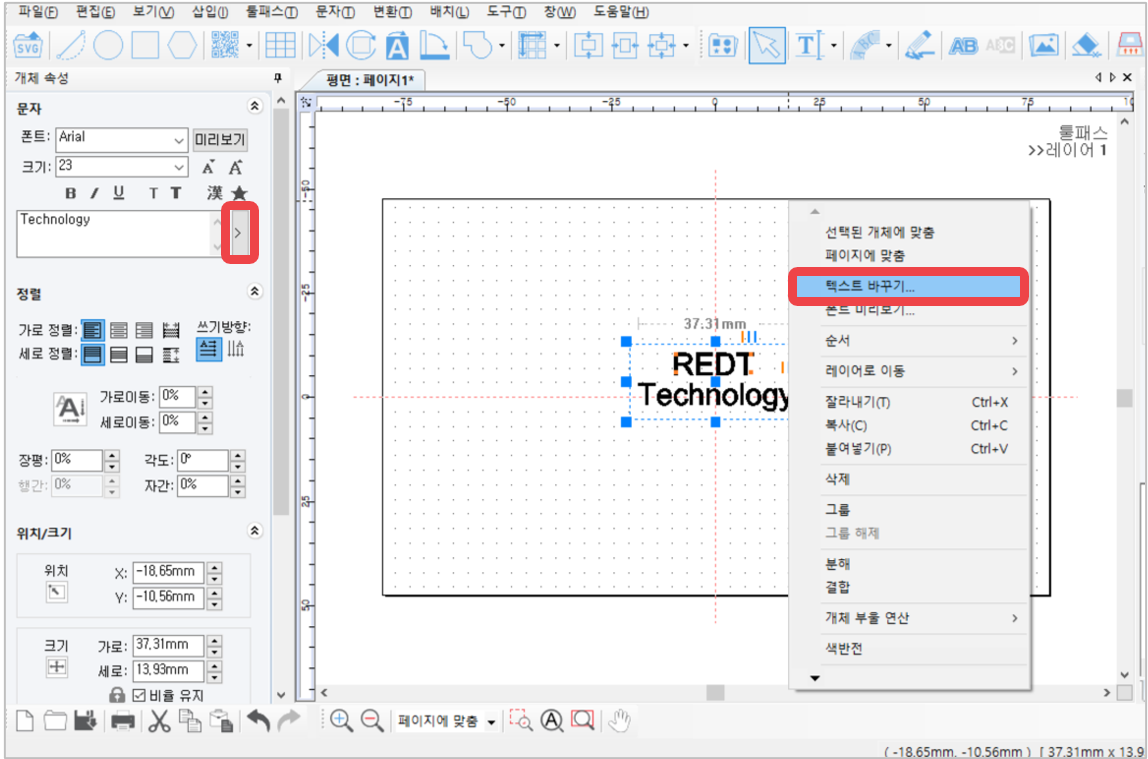Toggle the 비율 유지 checkbox
1148x759 pixels.
click(139, 695)
